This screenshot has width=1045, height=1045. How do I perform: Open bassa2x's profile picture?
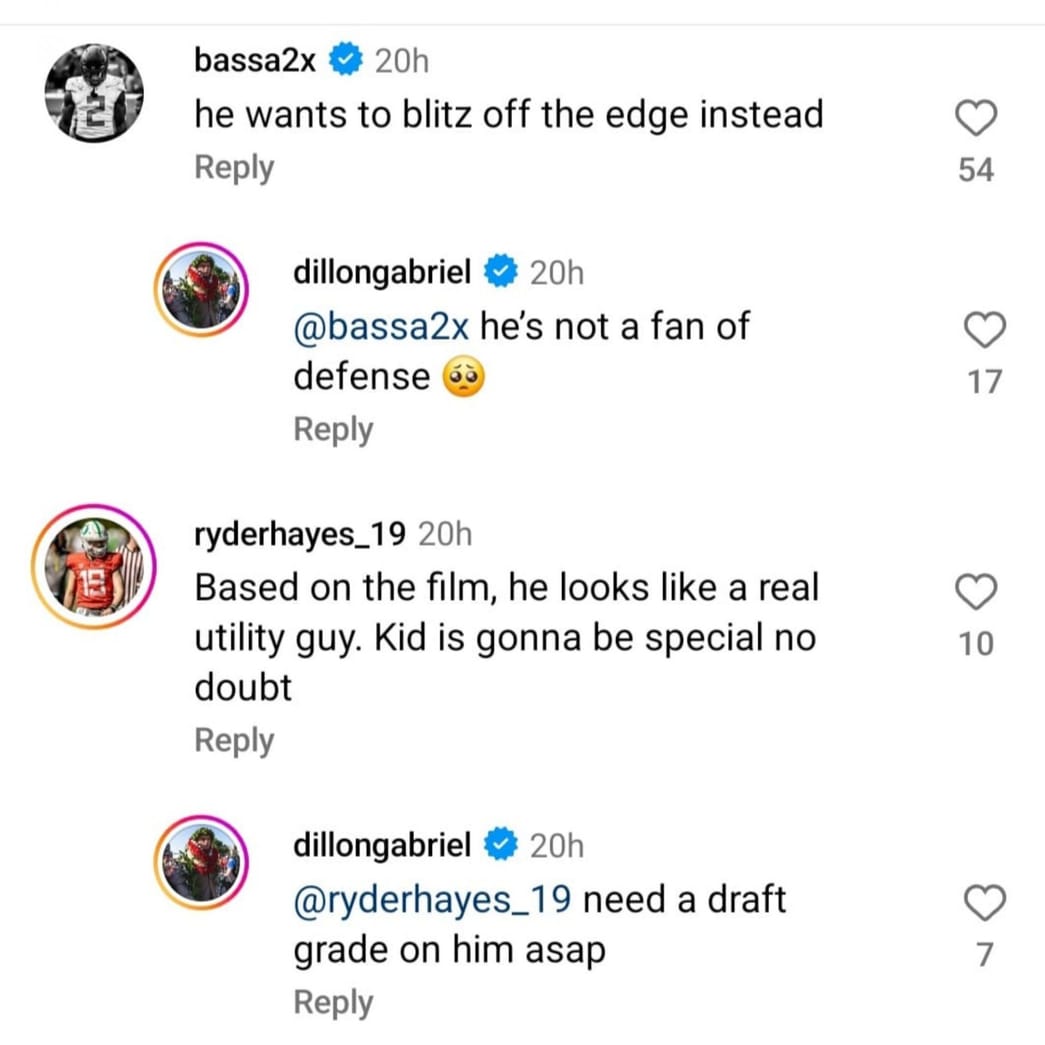[94, 93]
